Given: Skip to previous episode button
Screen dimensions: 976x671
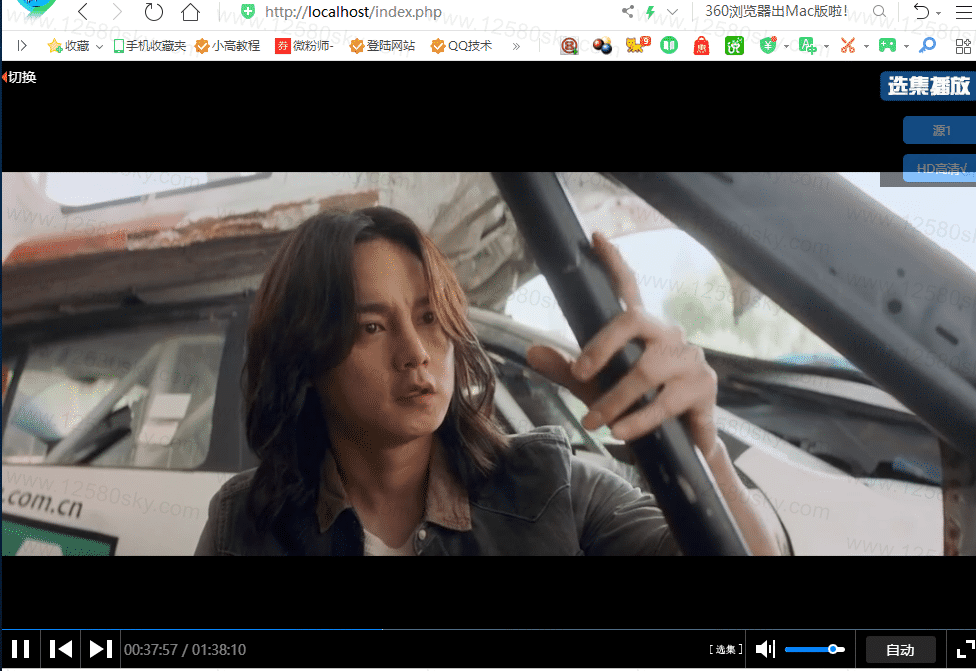Looking at the screenshot, I should click(60, 649).
